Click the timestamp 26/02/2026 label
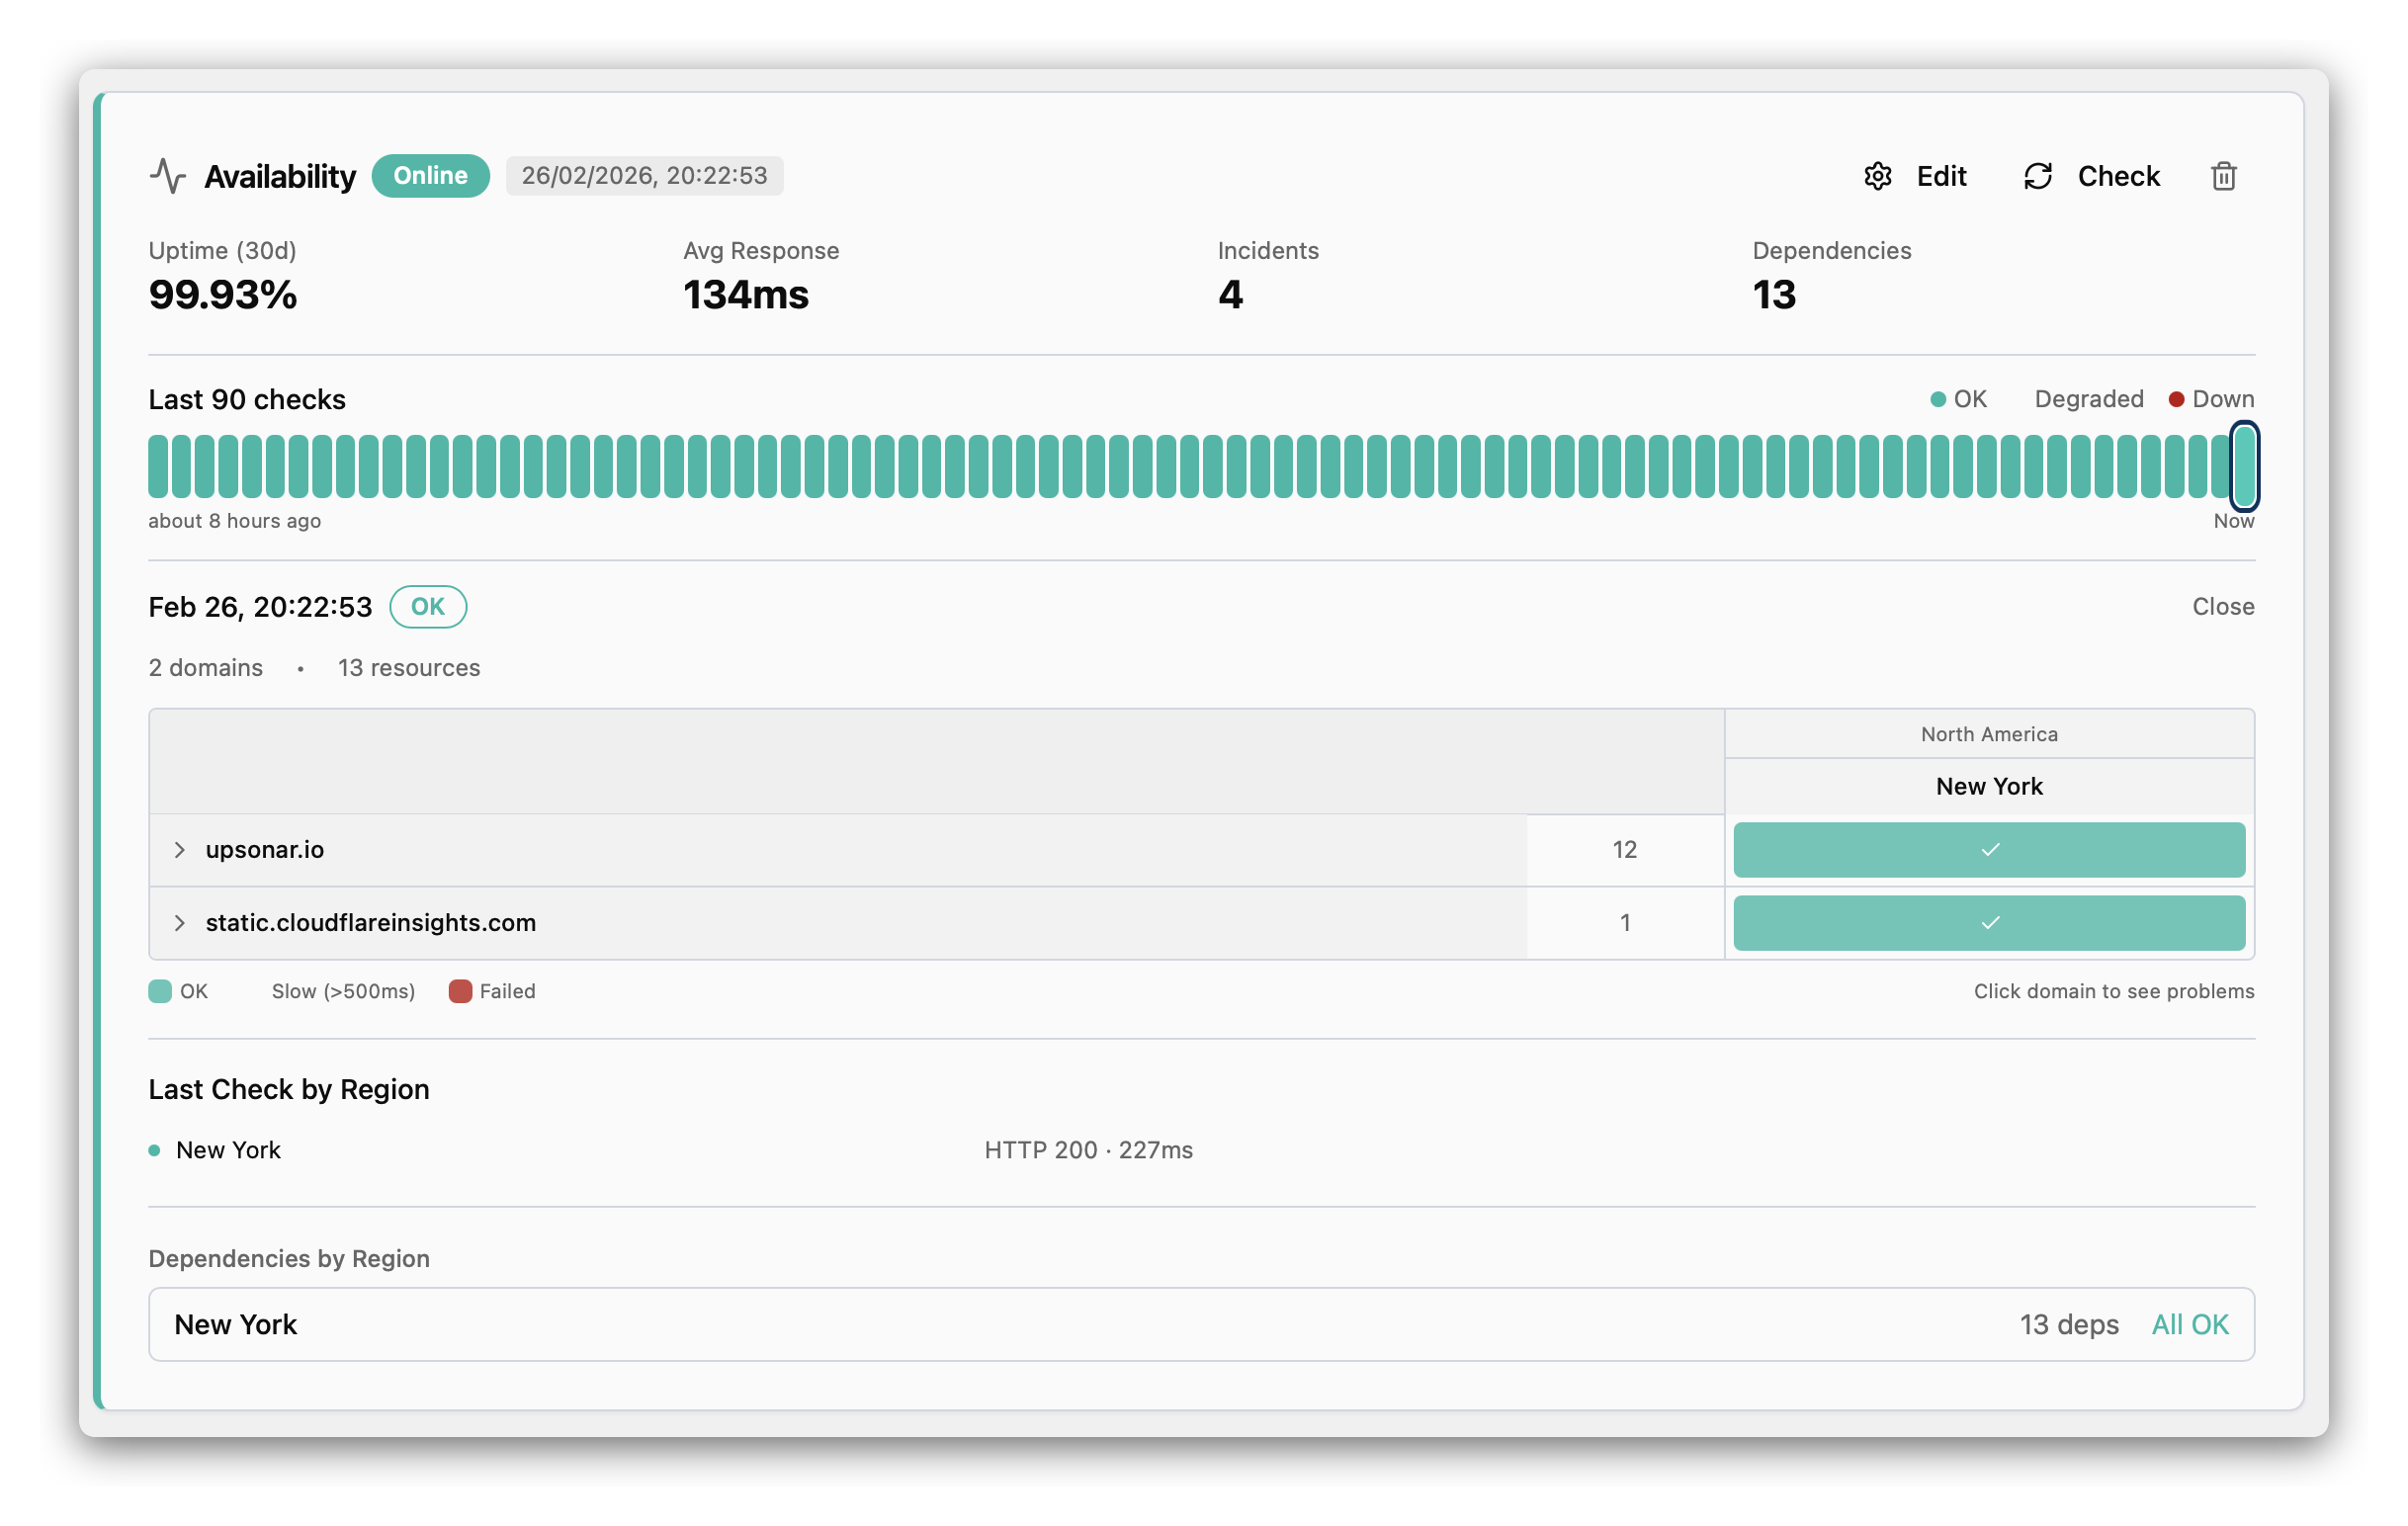This screenshot has height=1526, width=2408. pos(644,176)
